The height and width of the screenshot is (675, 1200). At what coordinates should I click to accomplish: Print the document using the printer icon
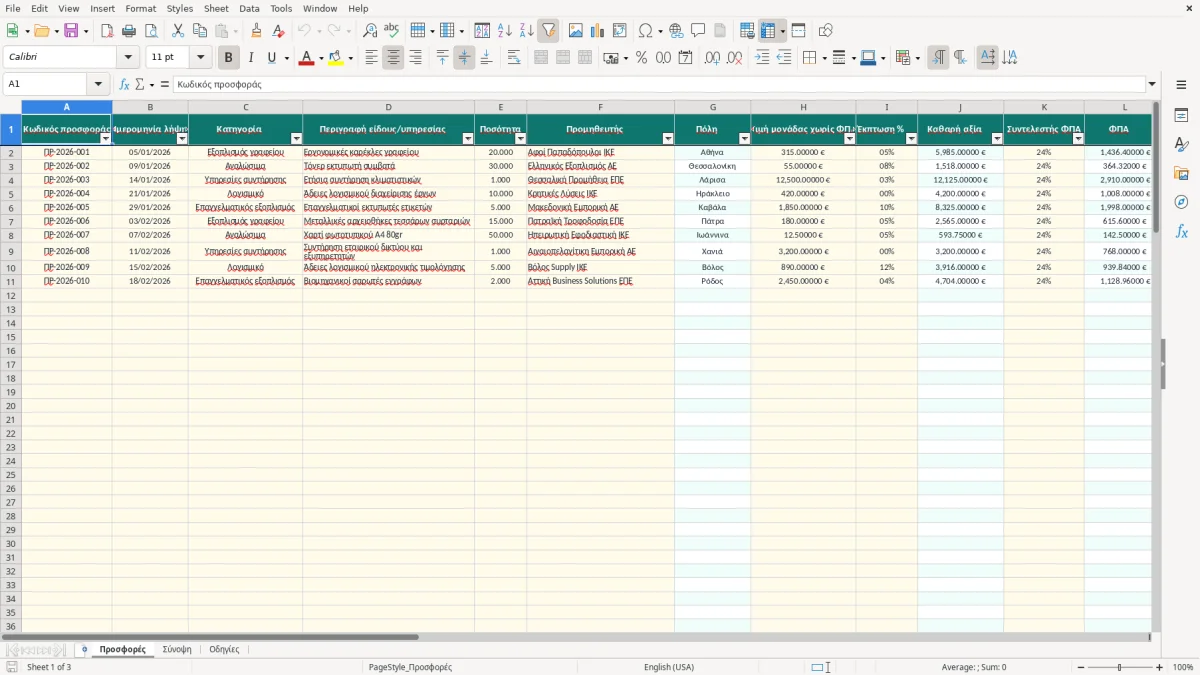[129, 31]
